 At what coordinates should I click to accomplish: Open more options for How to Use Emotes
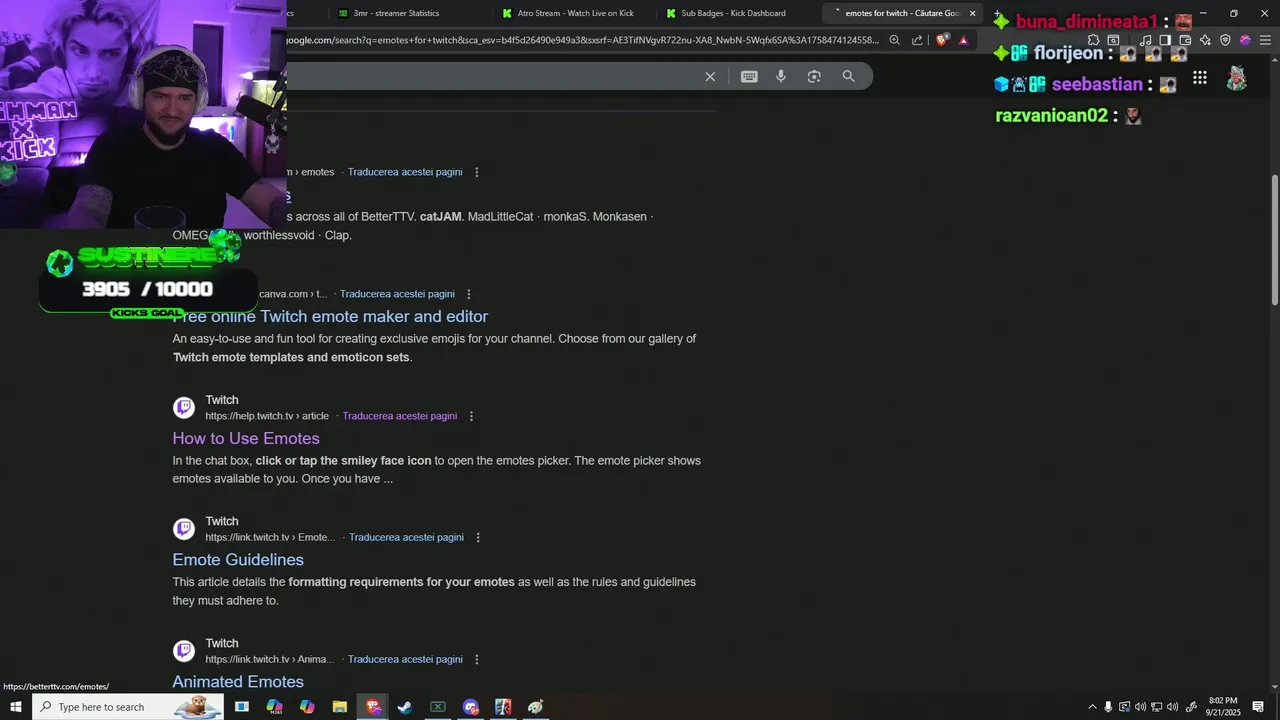[471, 416]
